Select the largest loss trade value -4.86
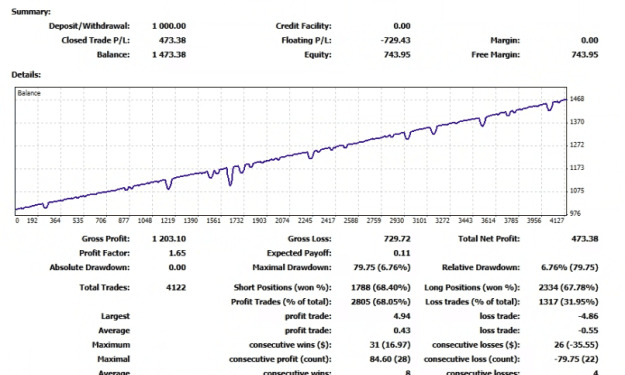 588,316
